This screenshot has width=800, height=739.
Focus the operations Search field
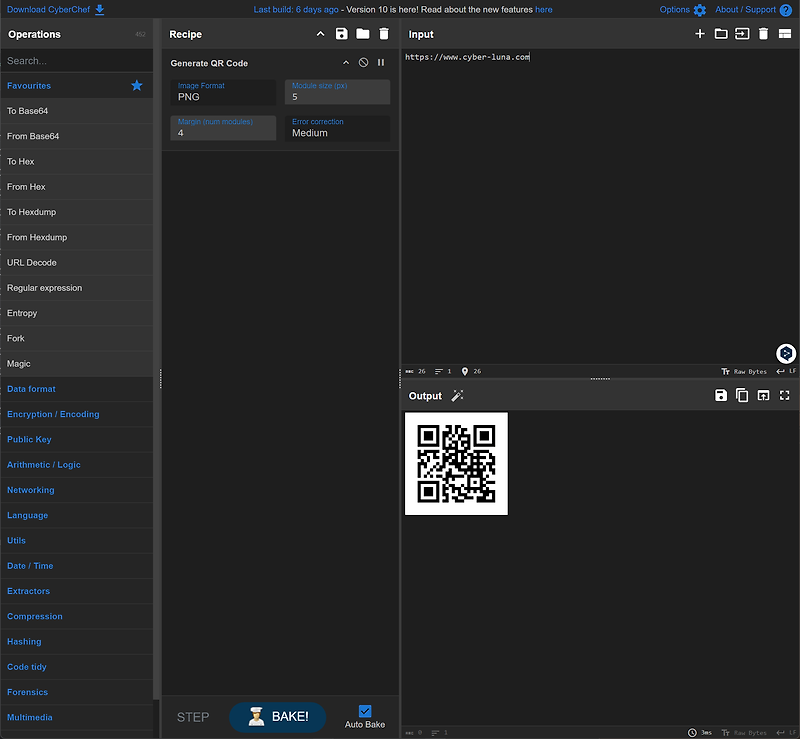coord(77,61)
